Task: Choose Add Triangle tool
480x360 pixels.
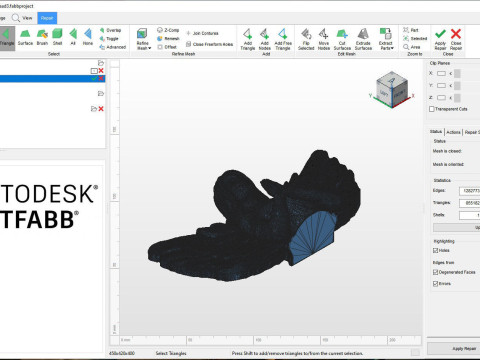Action: pos(248,39)
